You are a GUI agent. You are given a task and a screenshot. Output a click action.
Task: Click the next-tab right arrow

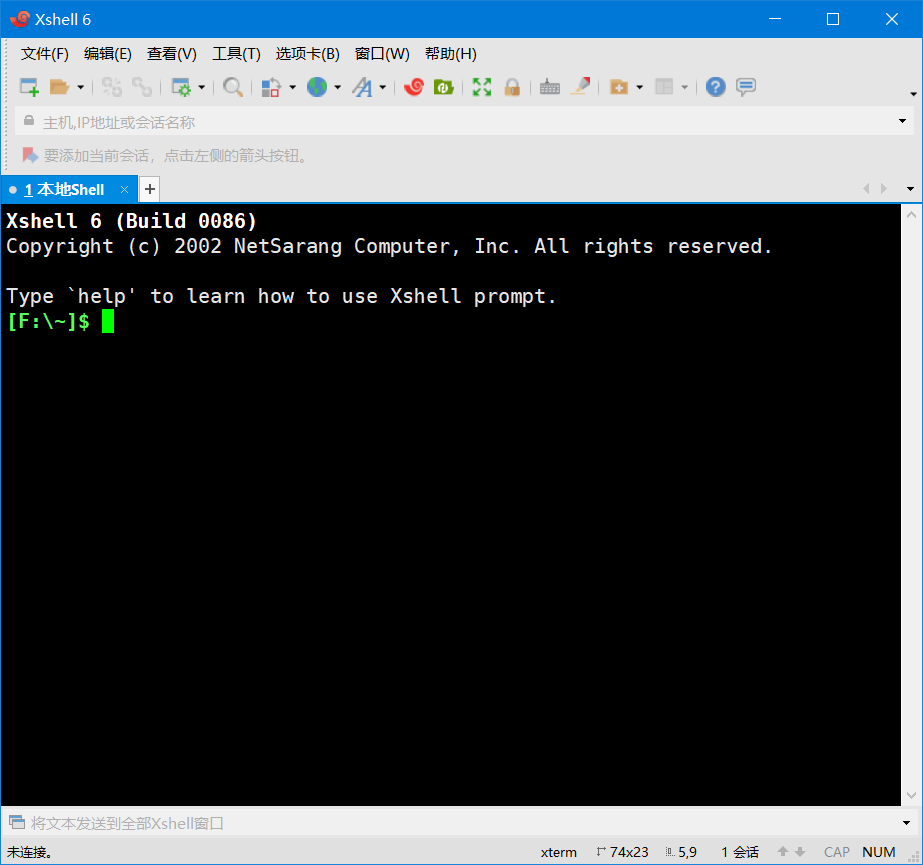884,188
